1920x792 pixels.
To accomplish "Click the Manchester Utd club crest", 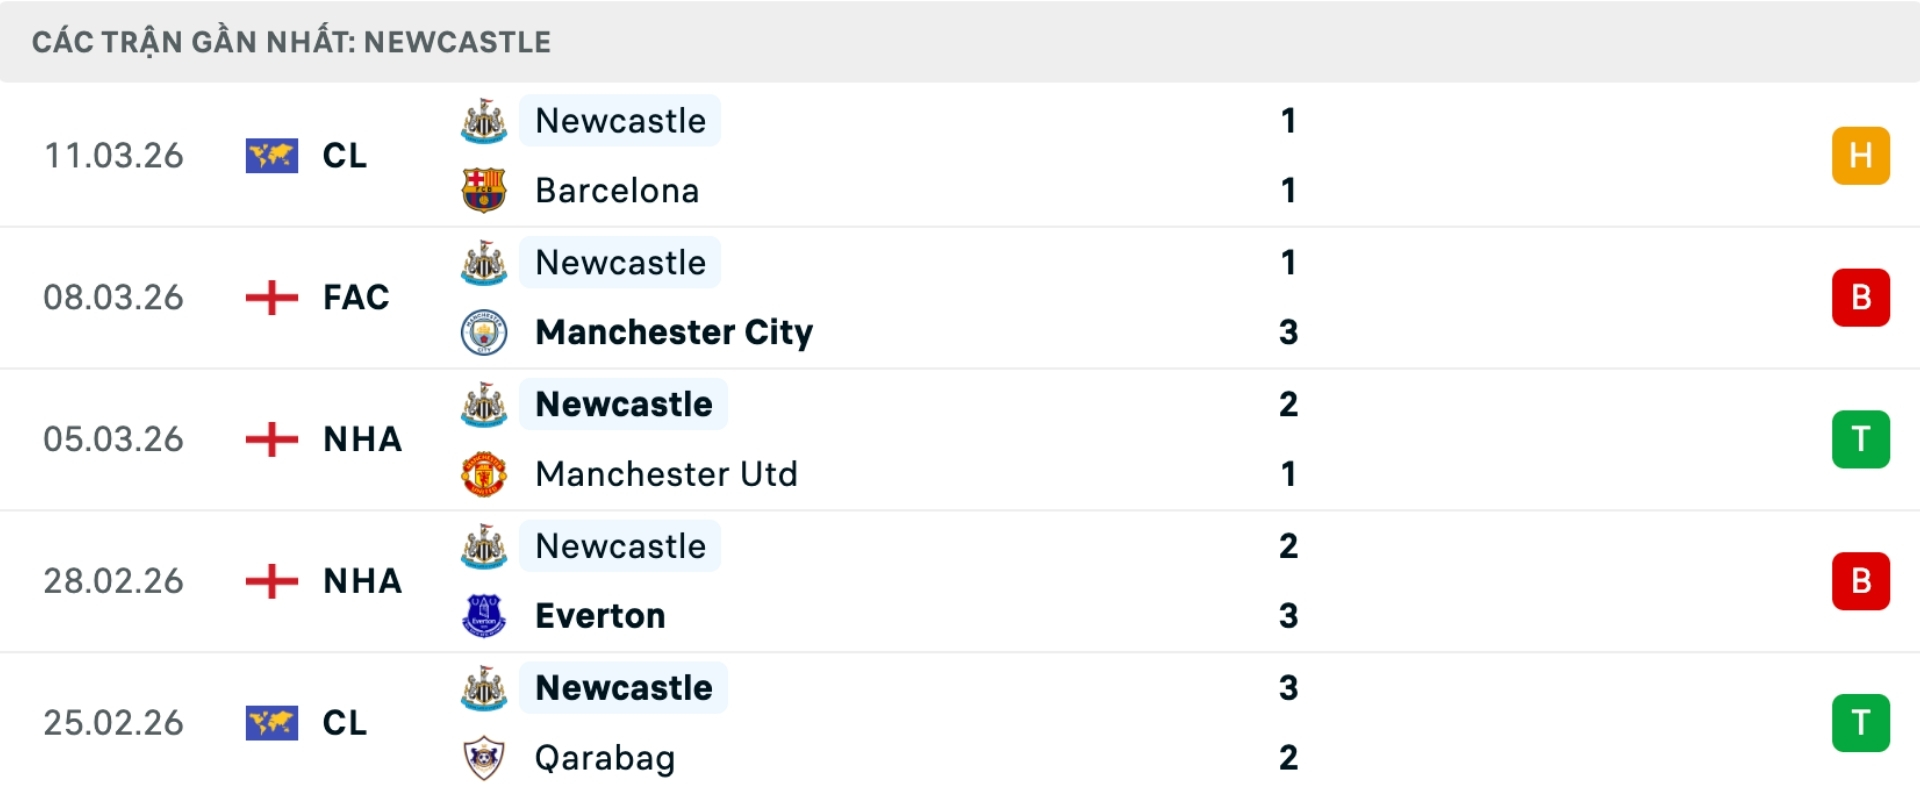I will 483,474.
